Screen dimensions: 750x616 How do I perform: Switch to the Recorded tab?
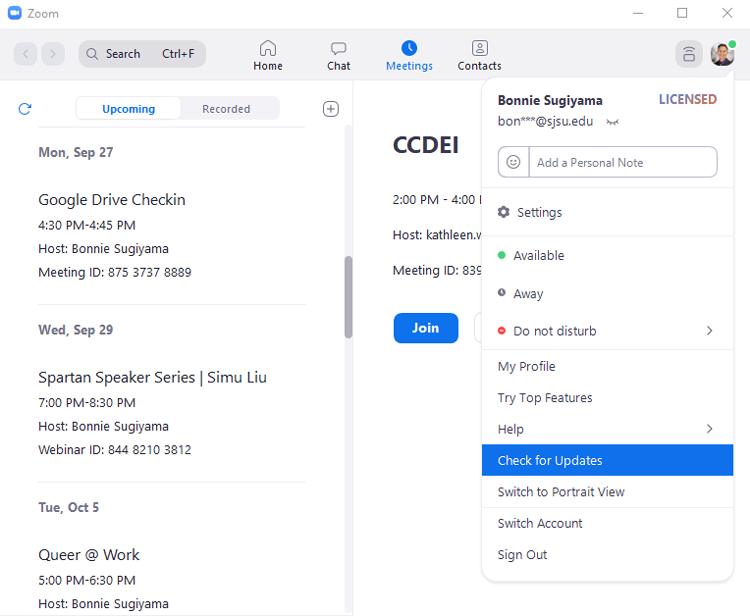(x=226, y=109)
